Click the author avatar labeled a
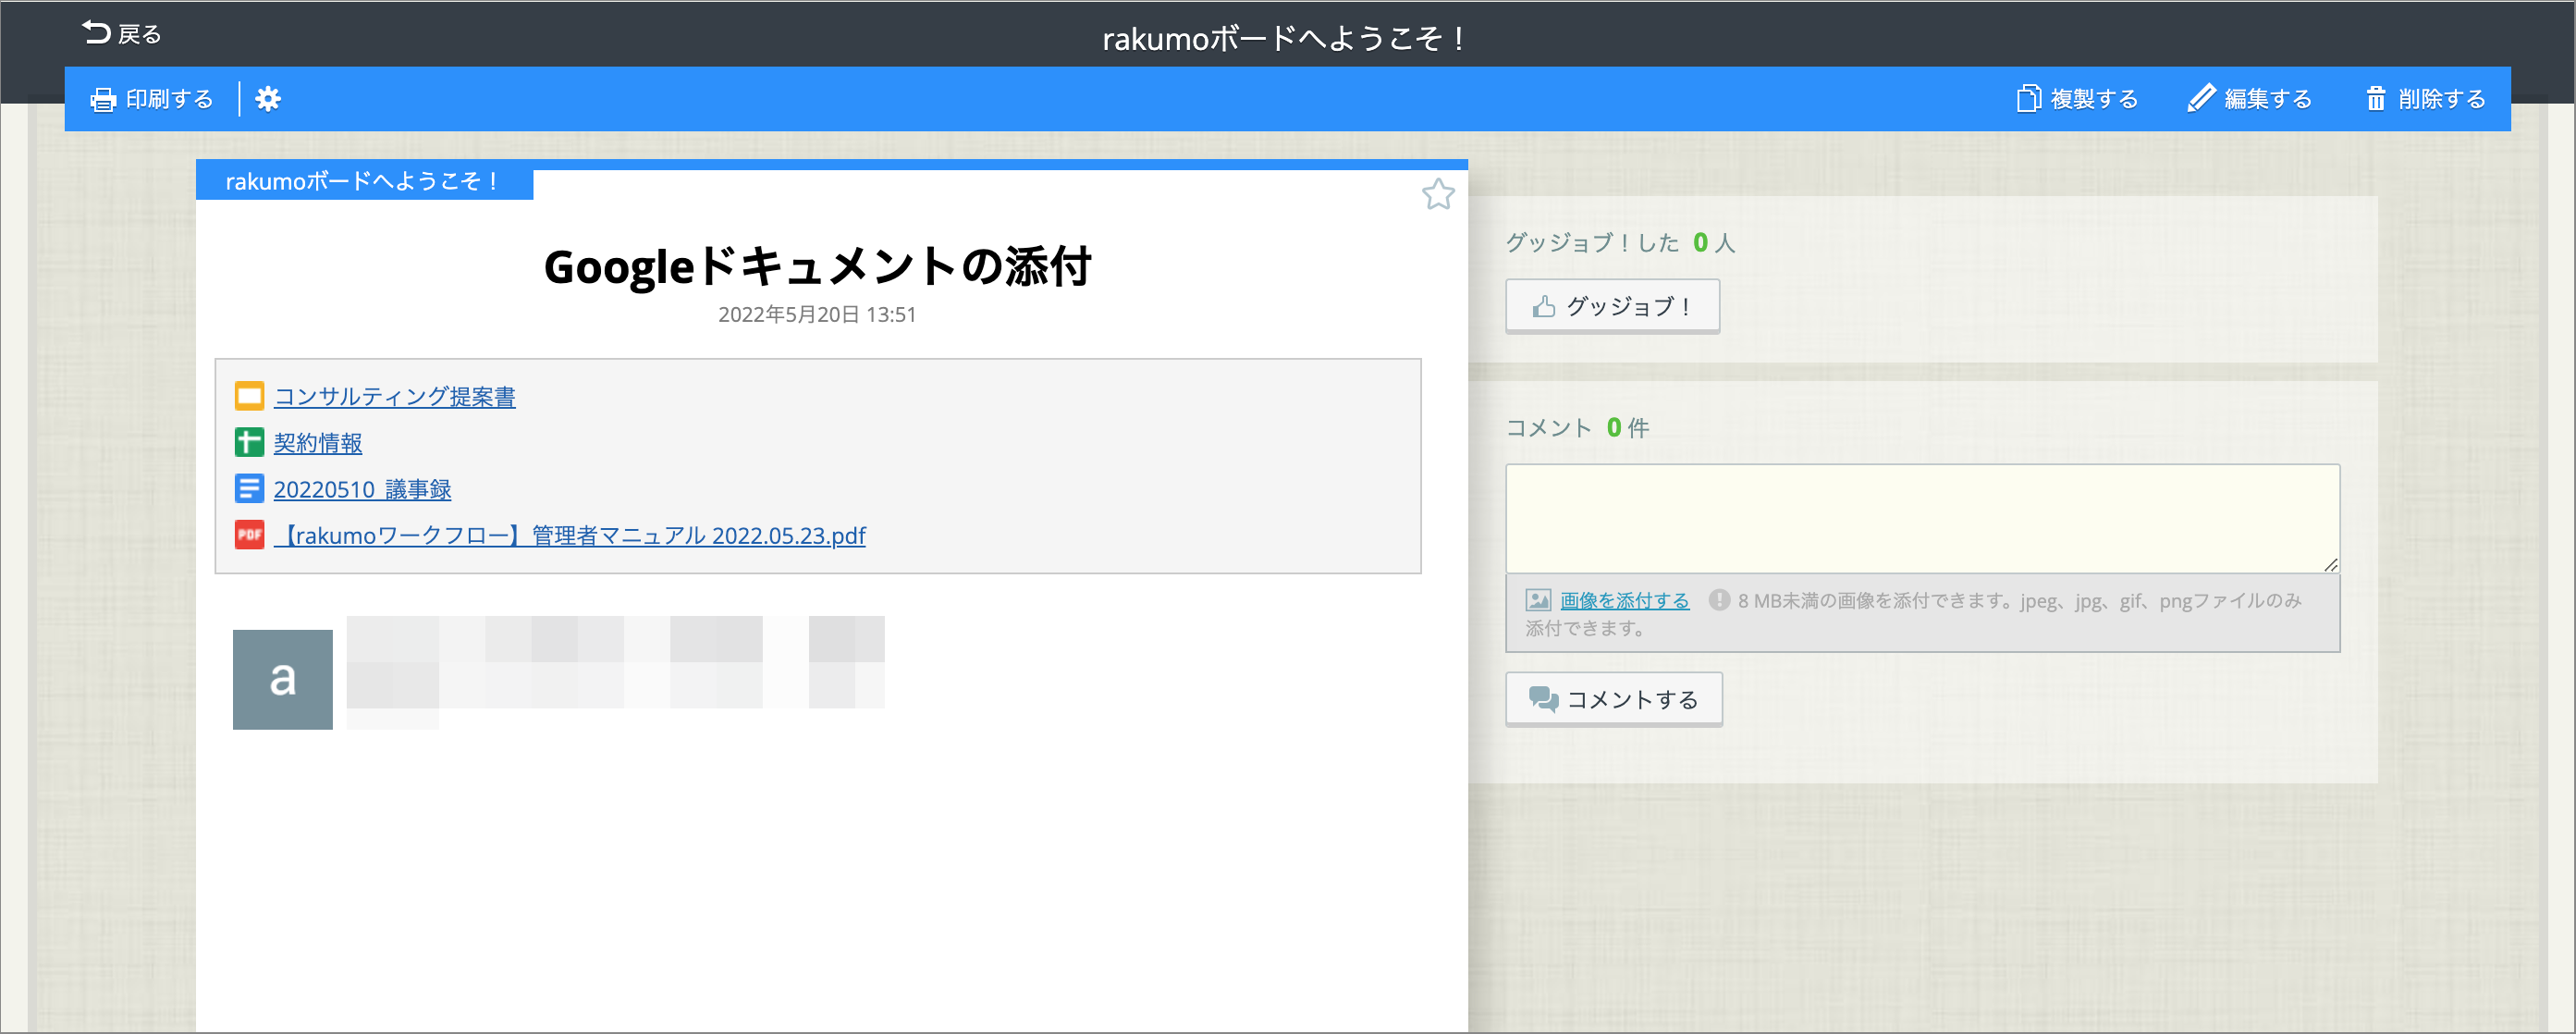This screenshot has width=2576, height=1034. click(x=283, y=679)
